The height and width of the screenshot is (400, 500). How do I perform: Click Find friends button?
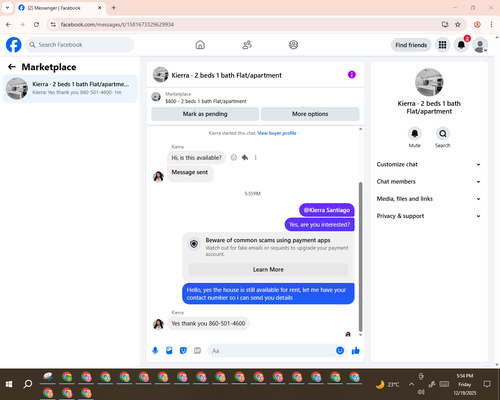(x=411, y=45)
